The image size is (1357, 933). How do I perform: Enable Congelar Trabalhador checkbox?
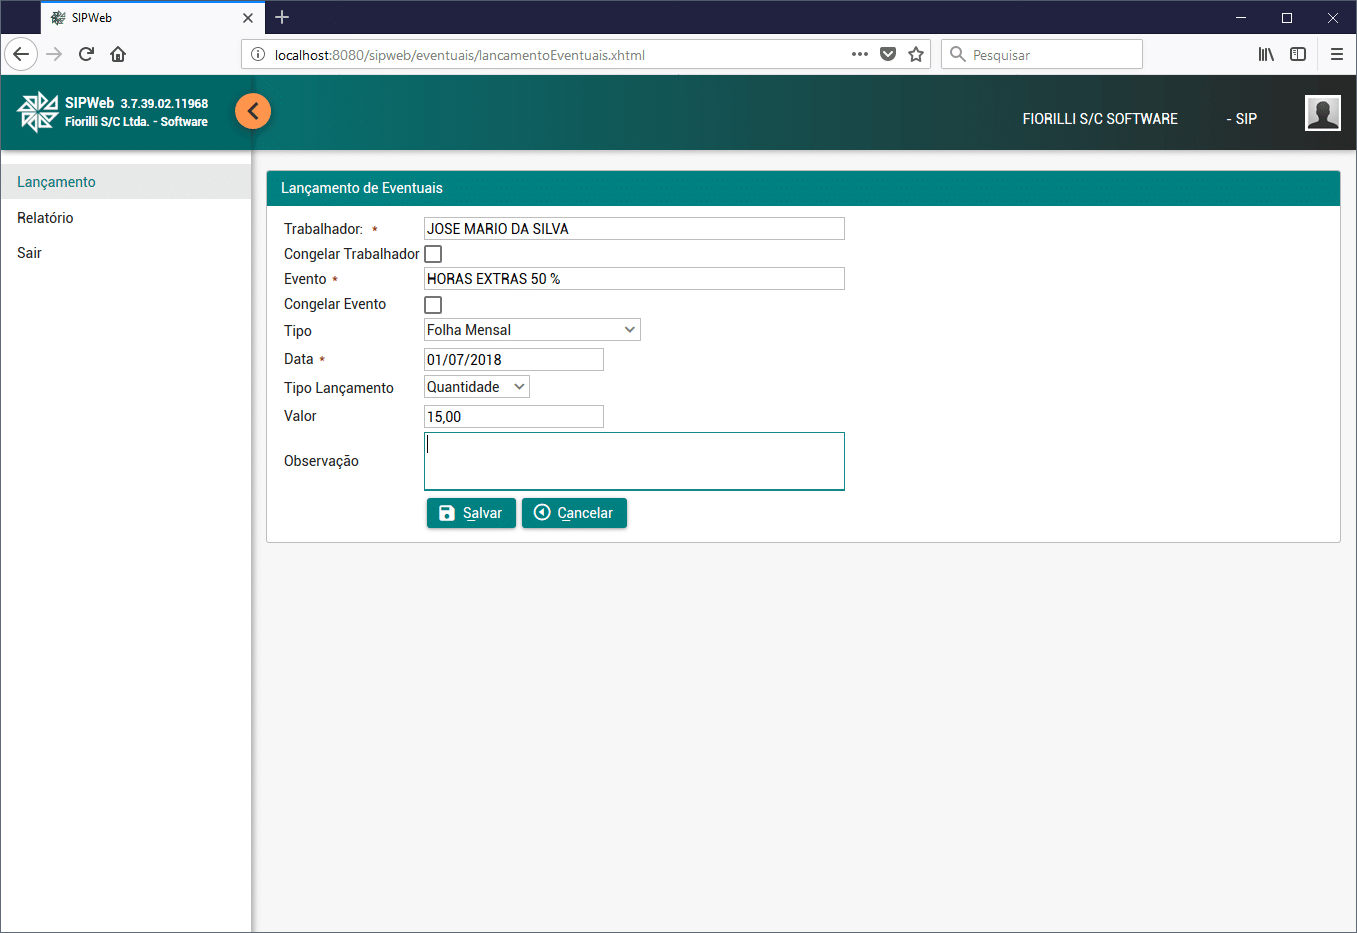coord(433,254)
